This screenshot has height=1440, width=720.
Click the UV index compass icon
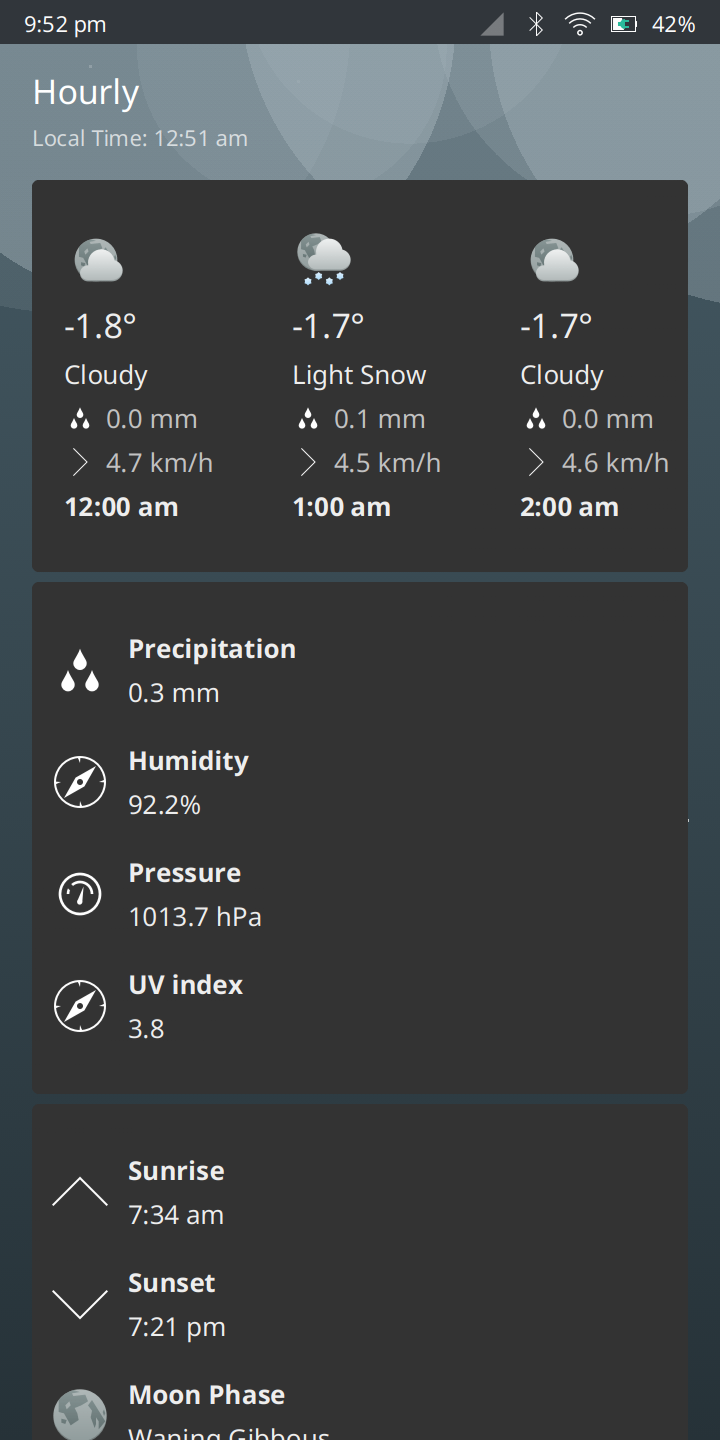tap(80, 1006)
